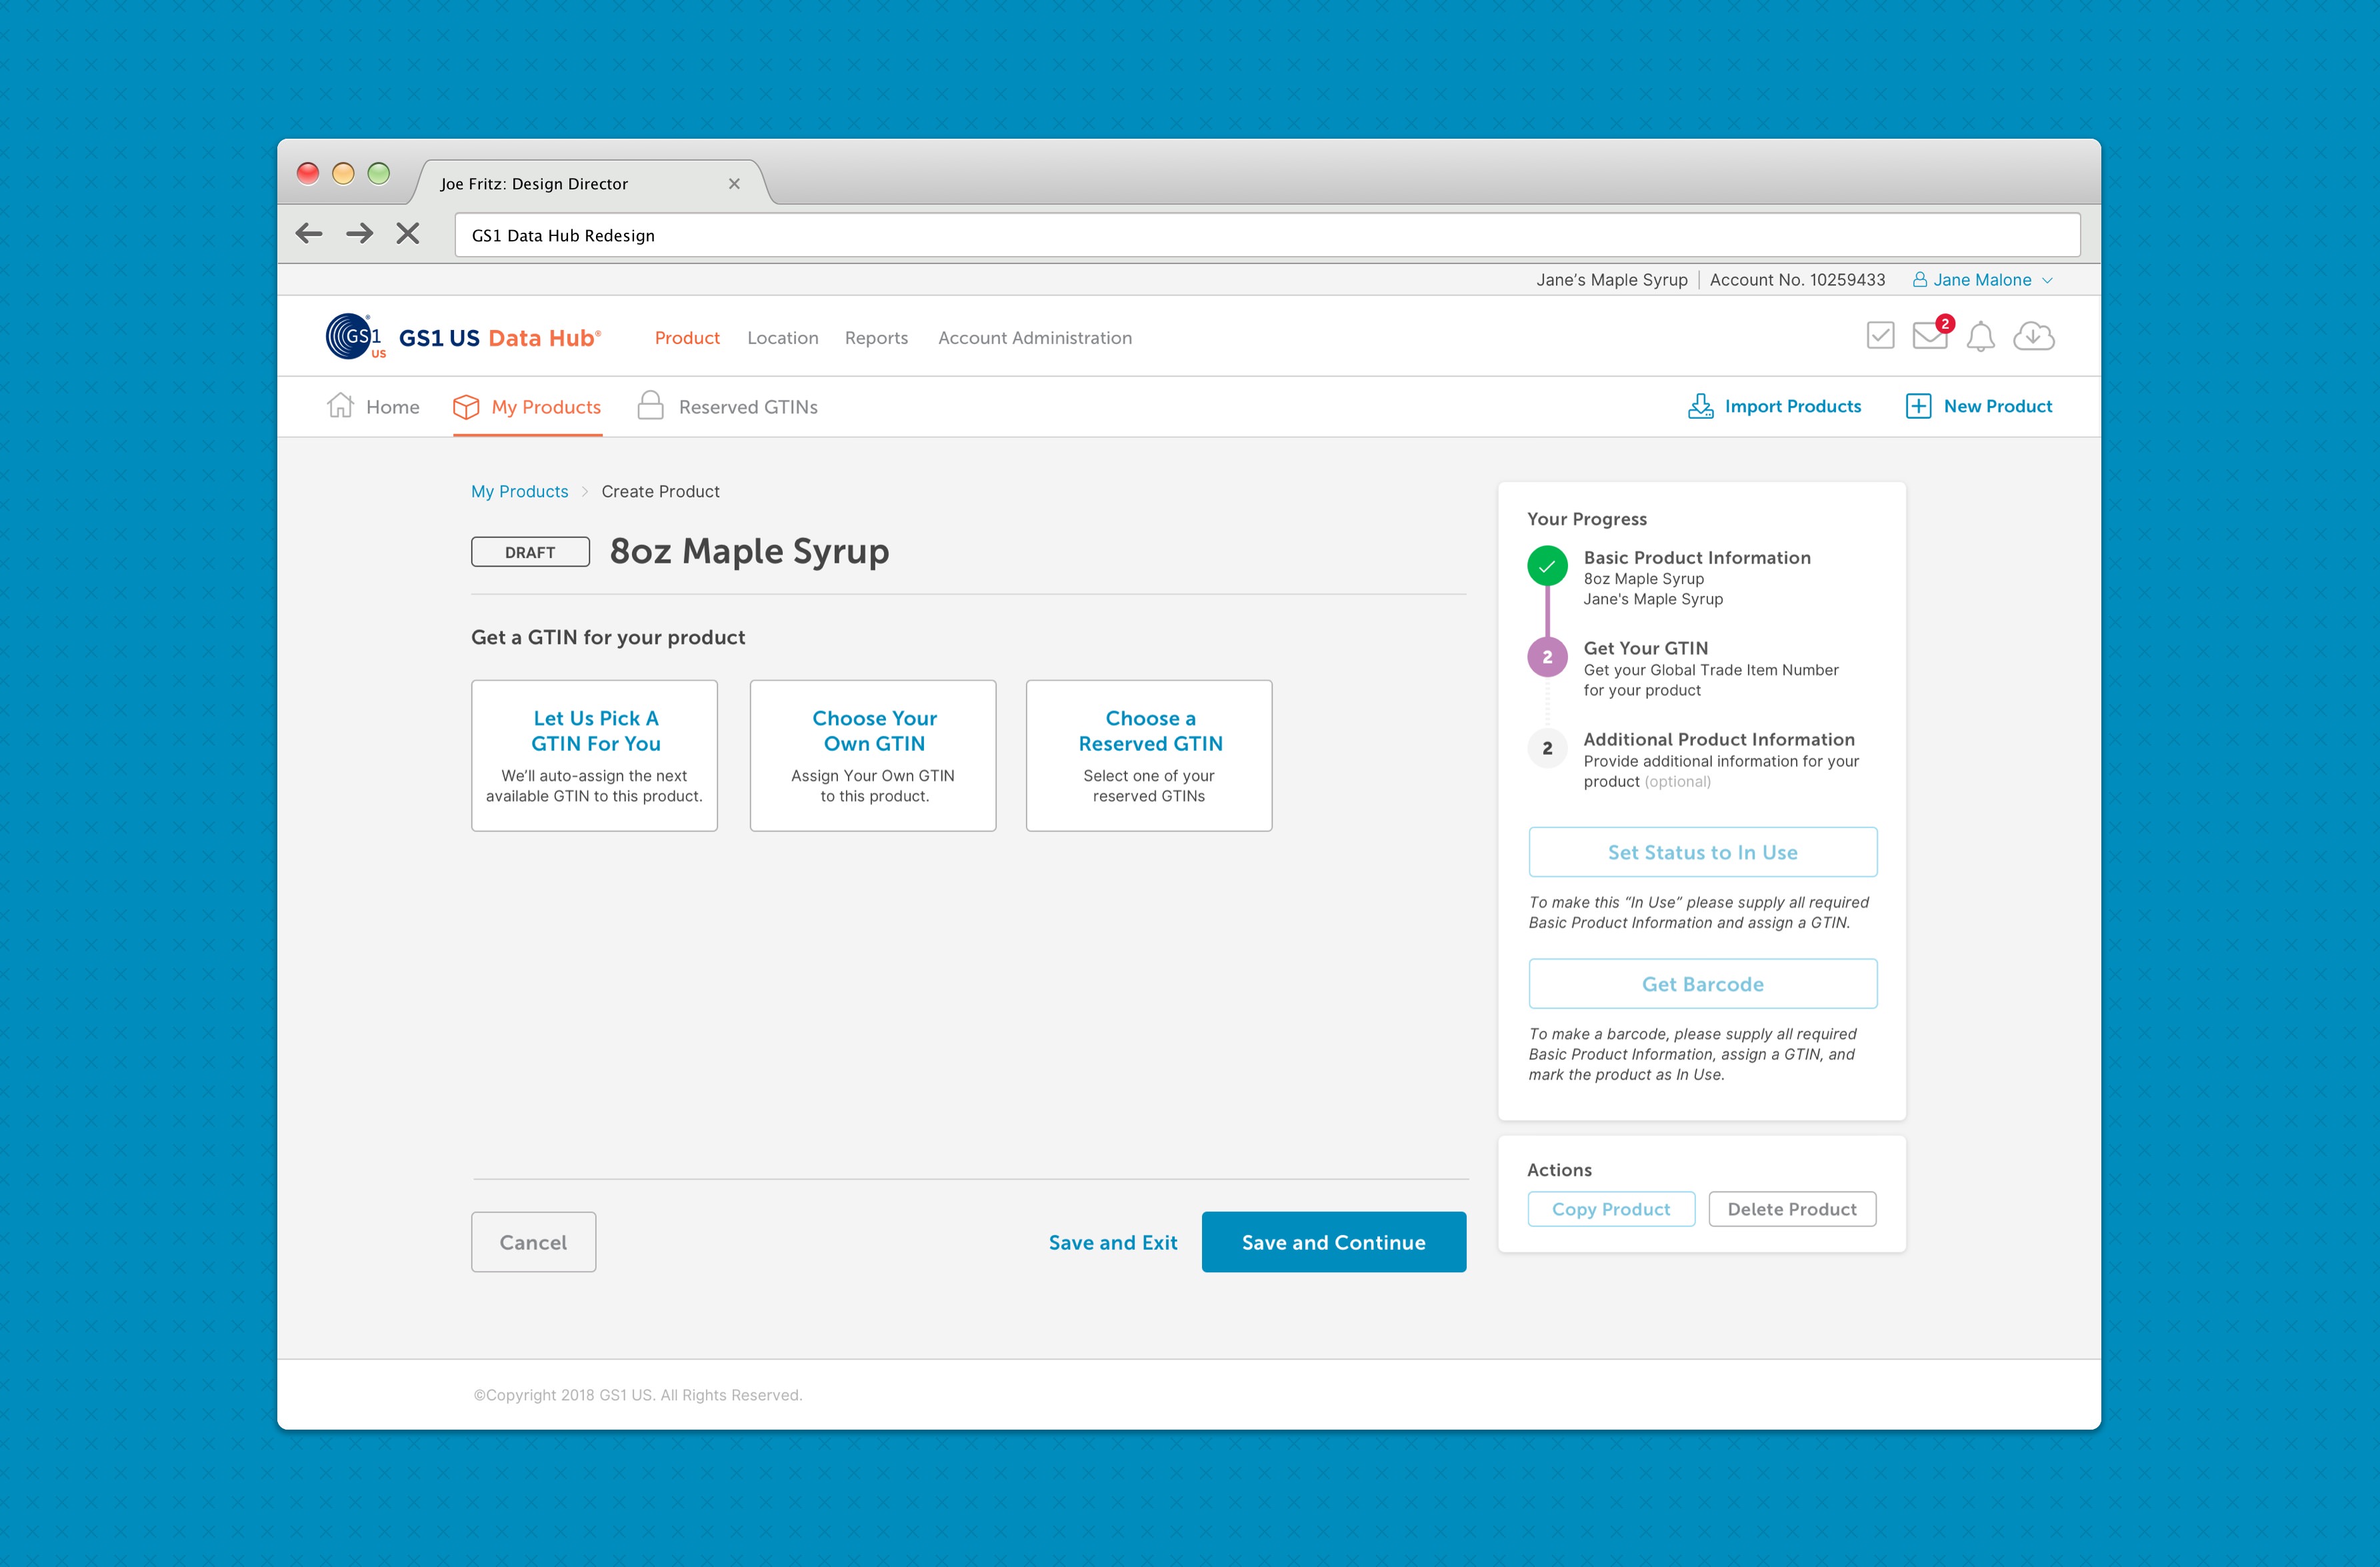Go forward with browser forward arrow

pos(359,233)
